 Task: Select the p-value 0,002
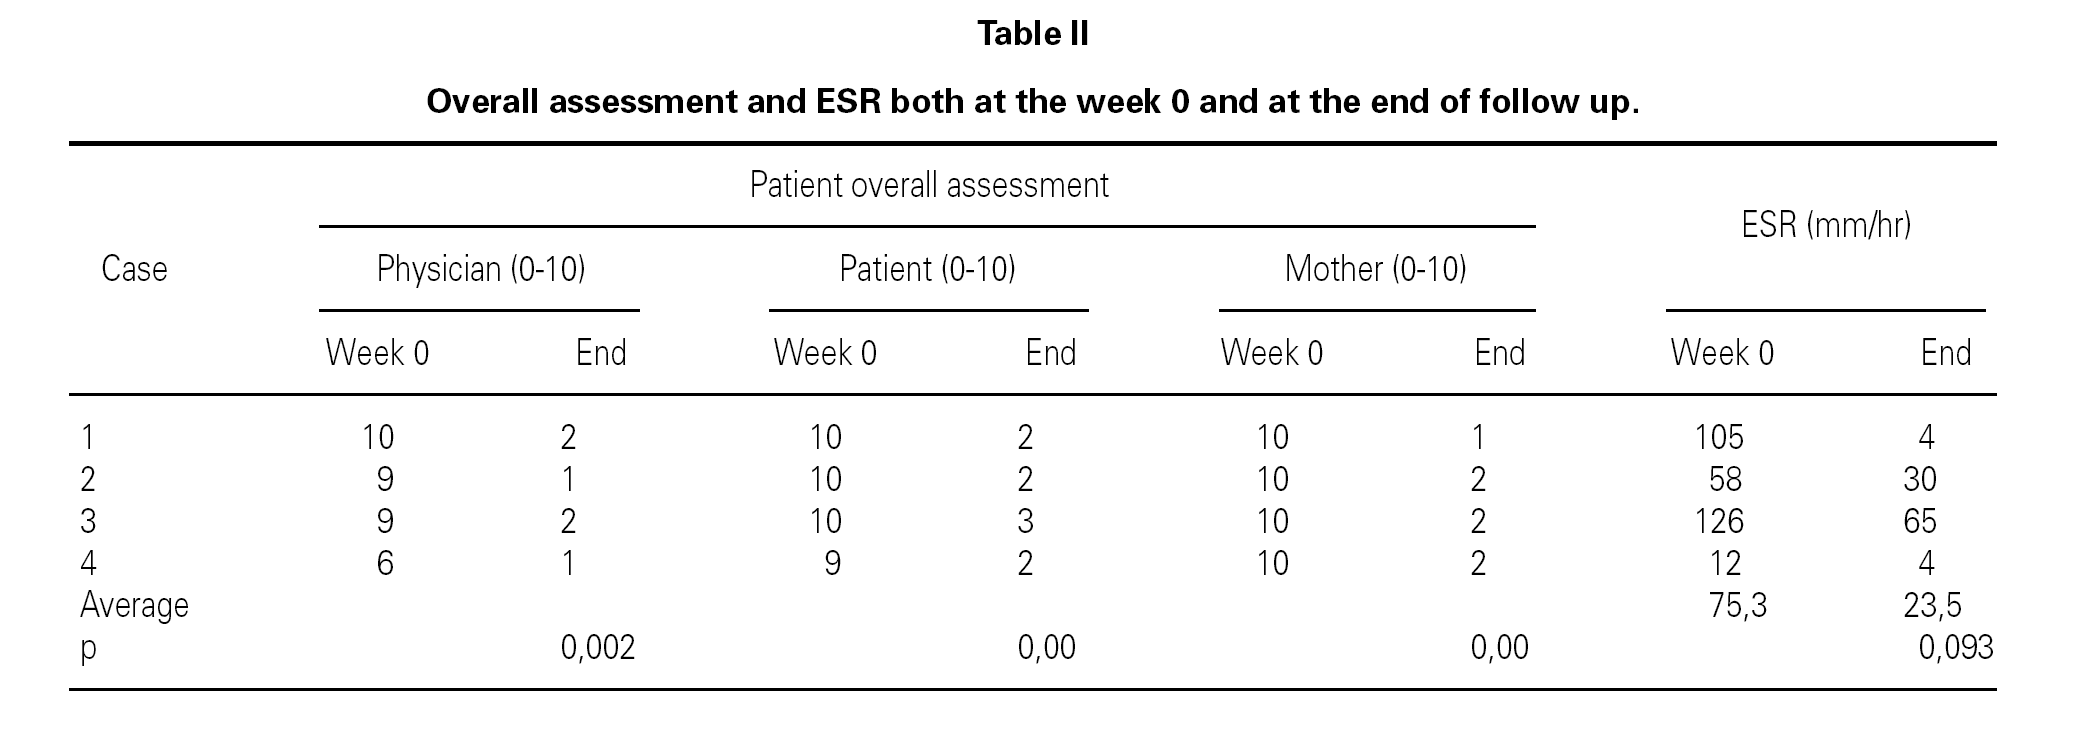(597, 649)
